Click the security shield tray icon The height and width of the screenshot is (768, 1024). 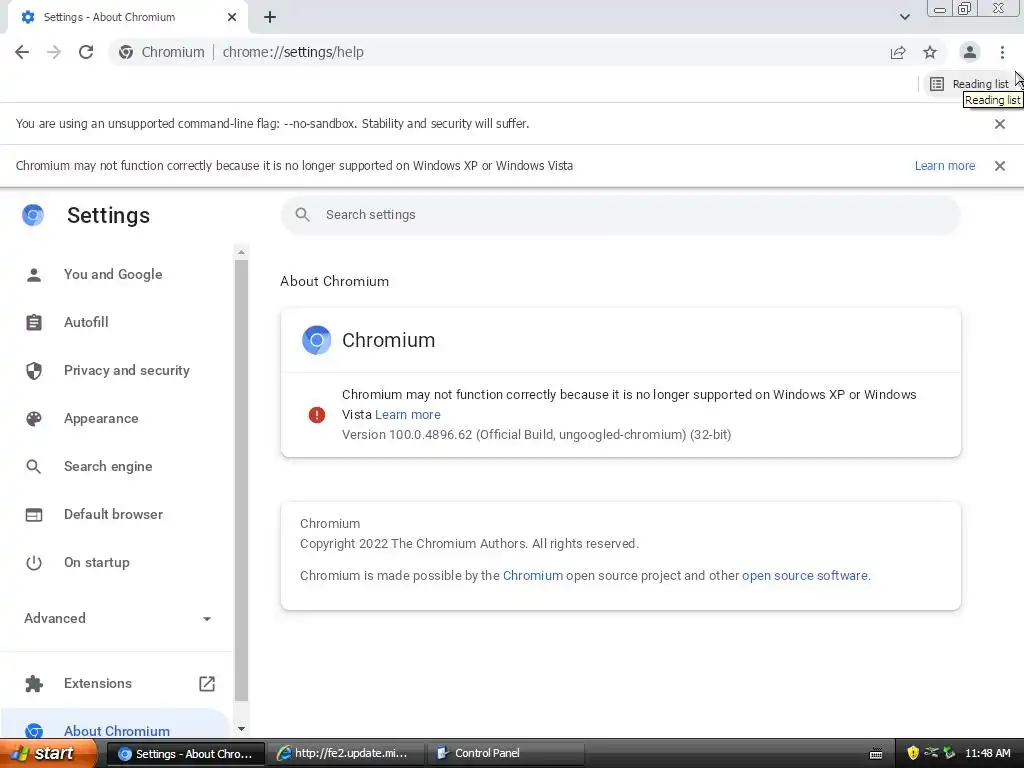pyautogui.click(x=913, y=753)
